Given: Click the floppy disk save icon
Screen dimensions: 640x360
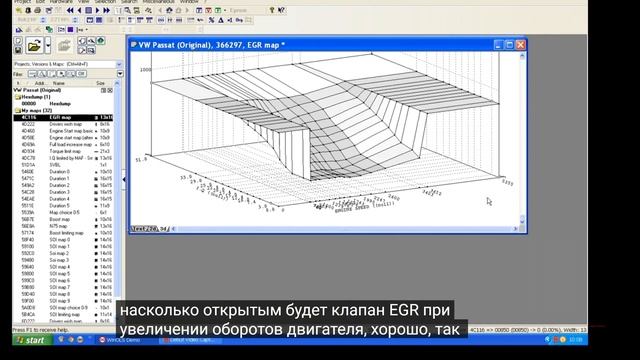Looking at the screenshot, I should click(18, 49).
